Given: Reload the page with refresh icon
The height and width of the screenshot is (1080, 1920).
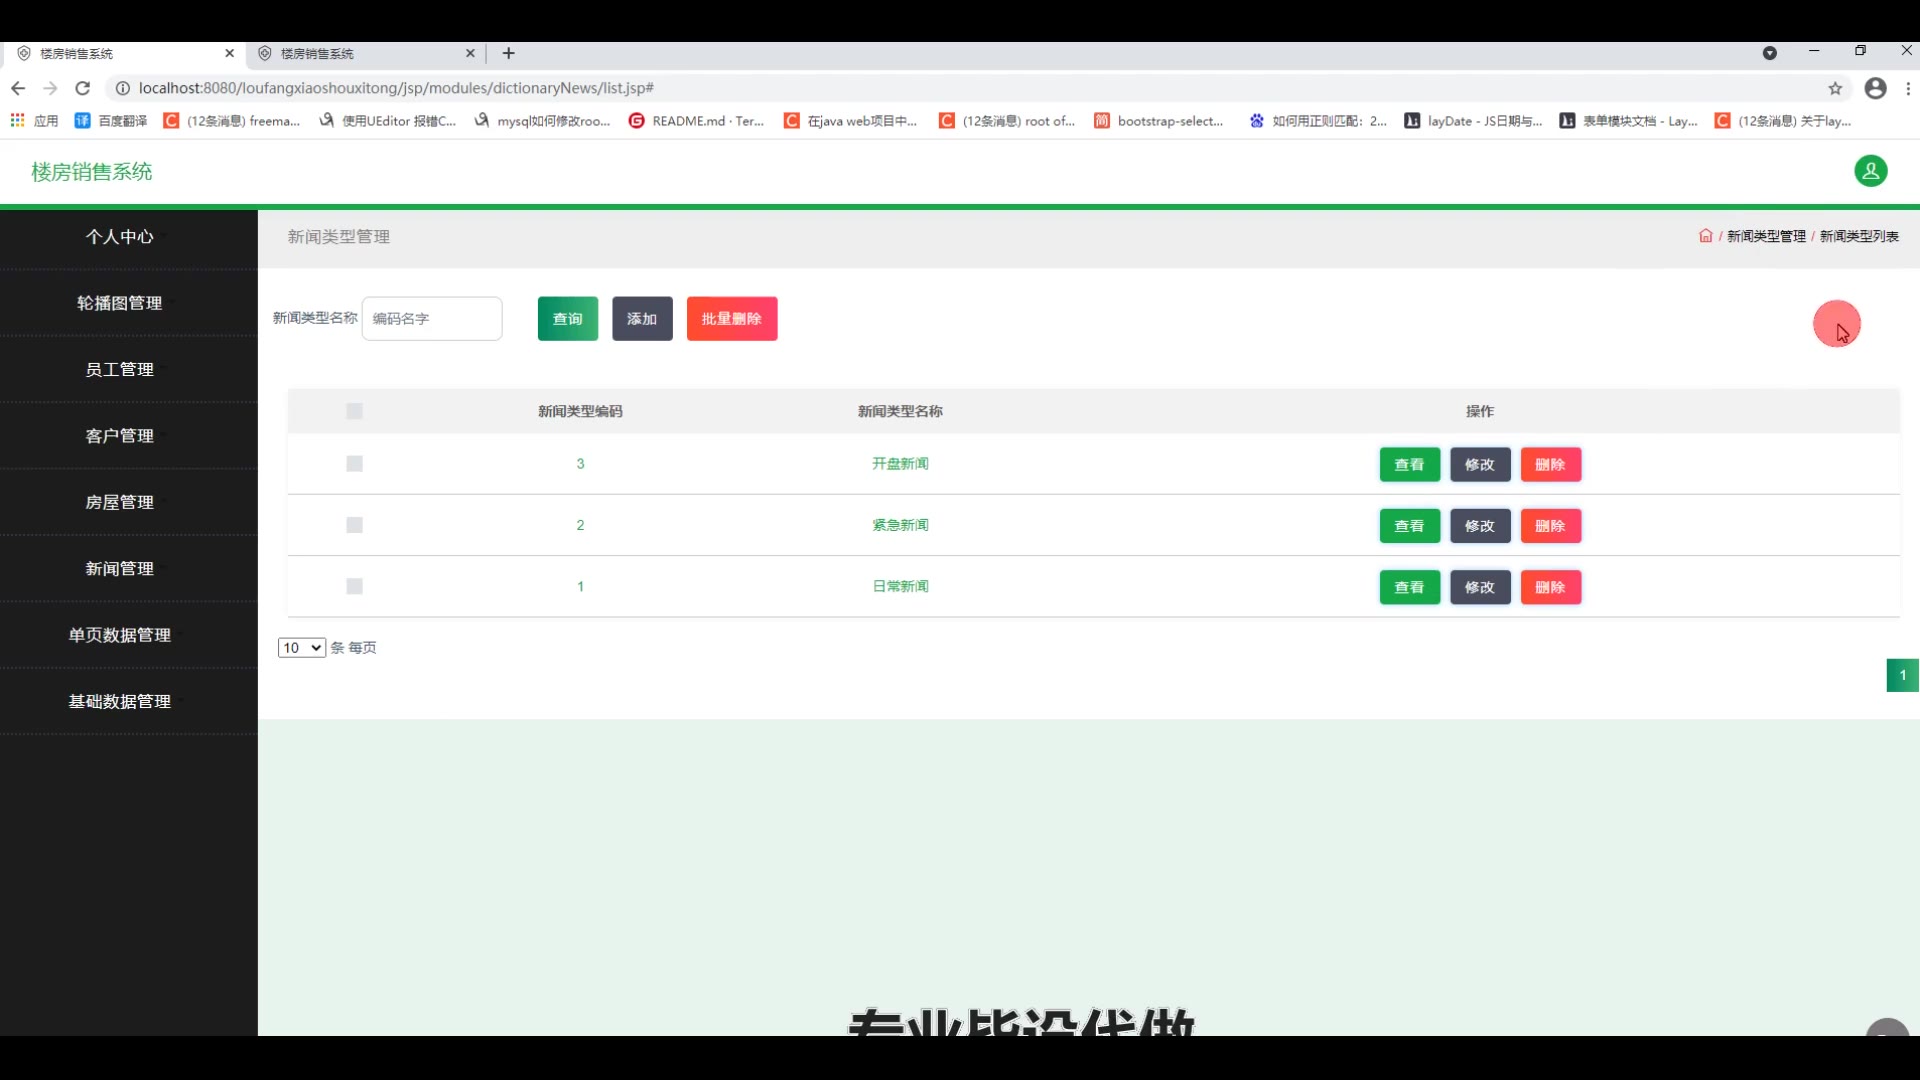Looking at the screenshot, I should coord(83,88).
